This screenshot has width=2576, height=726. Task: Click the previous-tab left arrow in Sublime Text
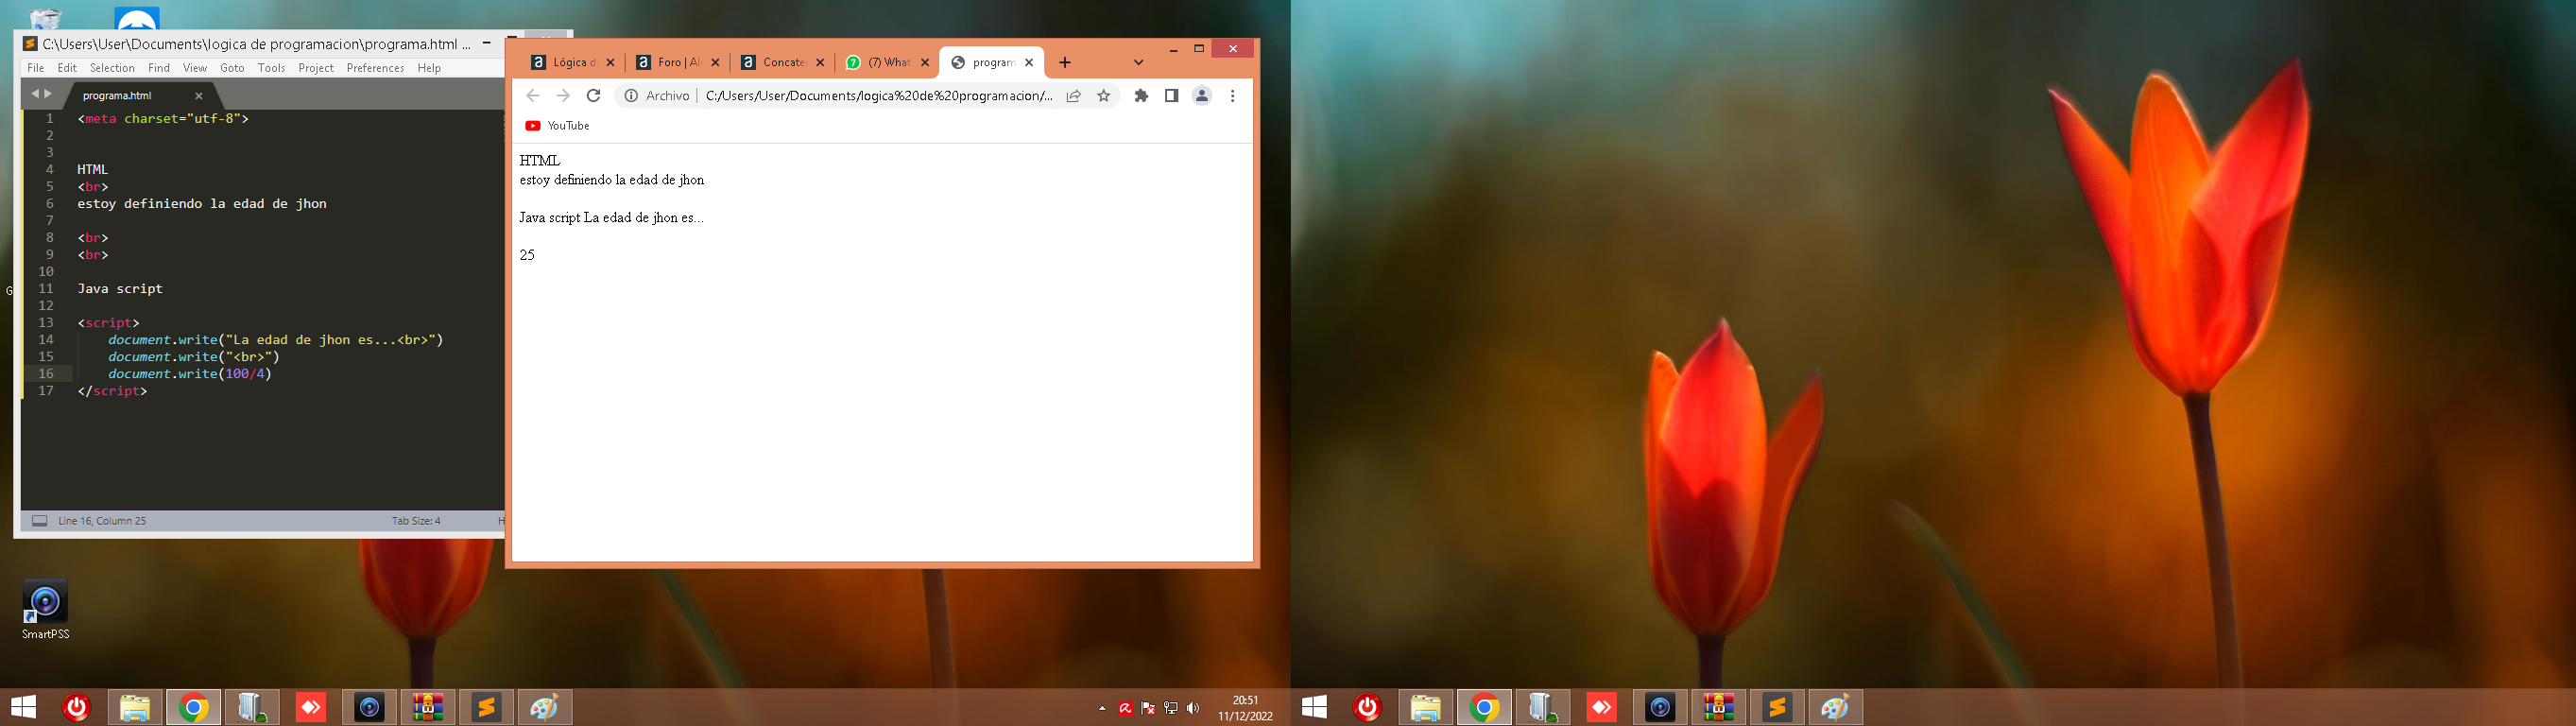pos(34,94)
